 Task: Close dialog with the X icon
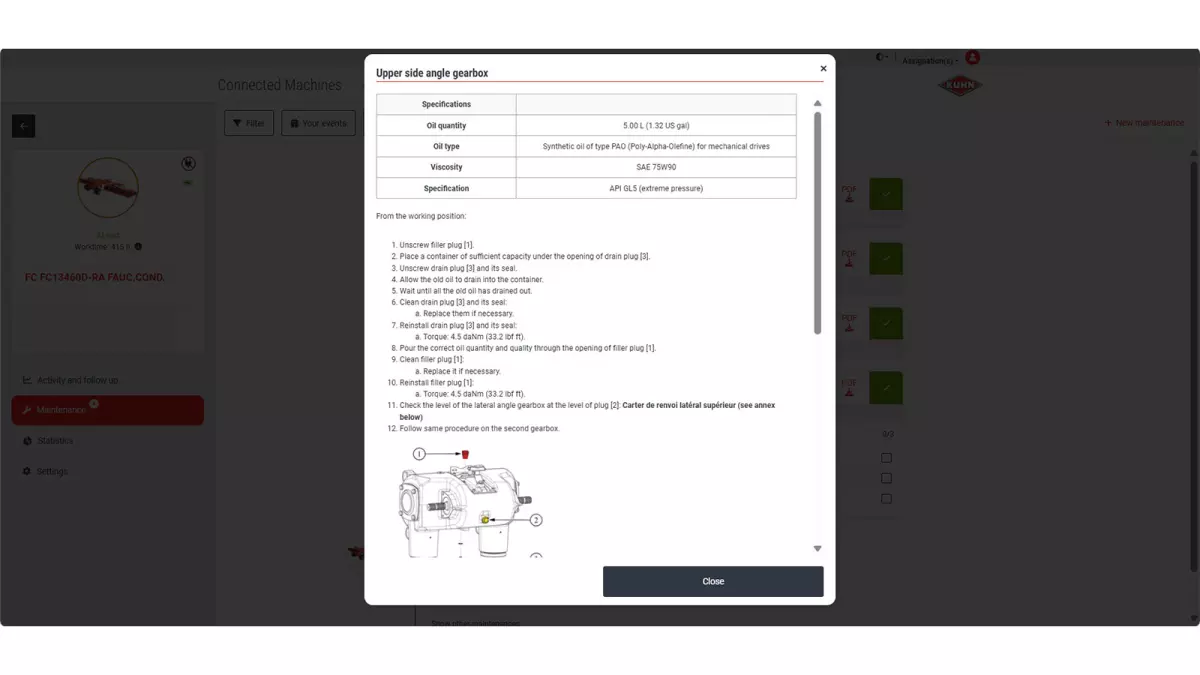pyautogui.click(x=823, y=69)
